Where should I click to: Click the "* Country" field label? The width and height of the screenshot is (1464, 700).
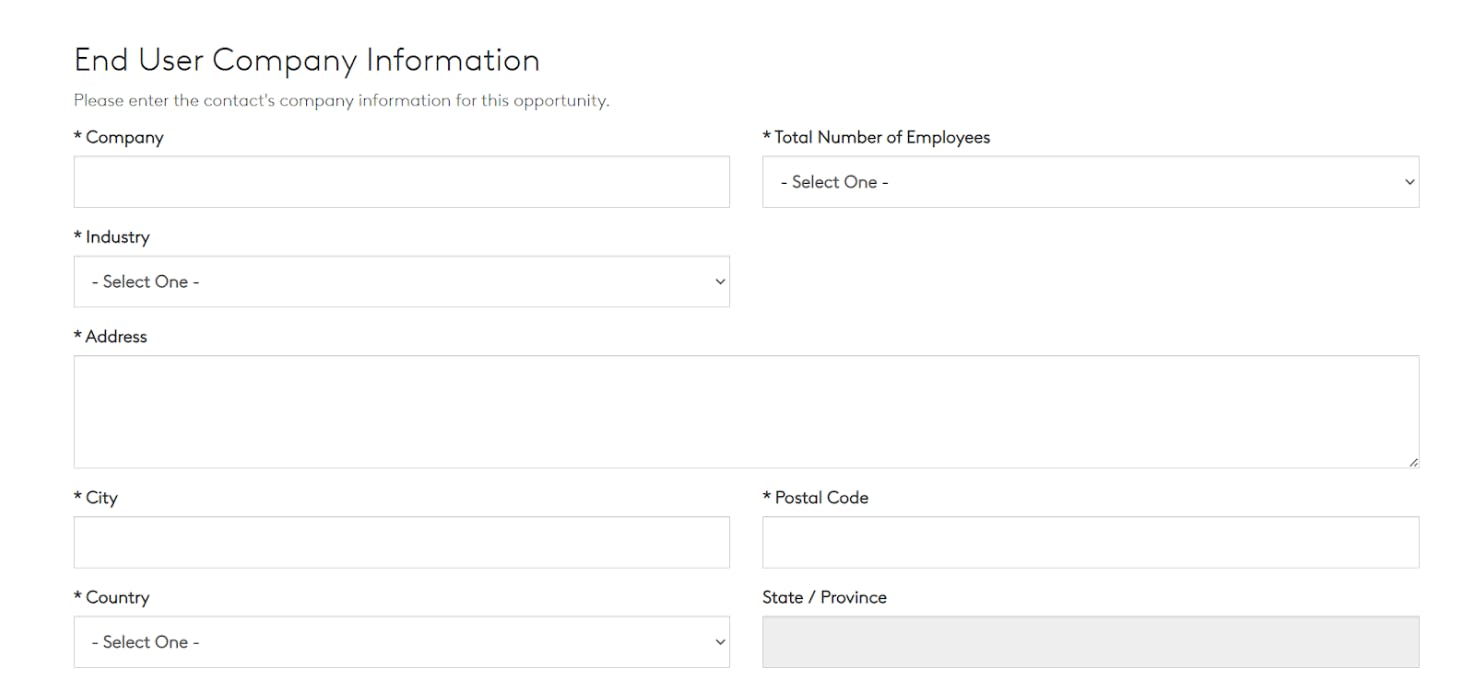(112, 598)
